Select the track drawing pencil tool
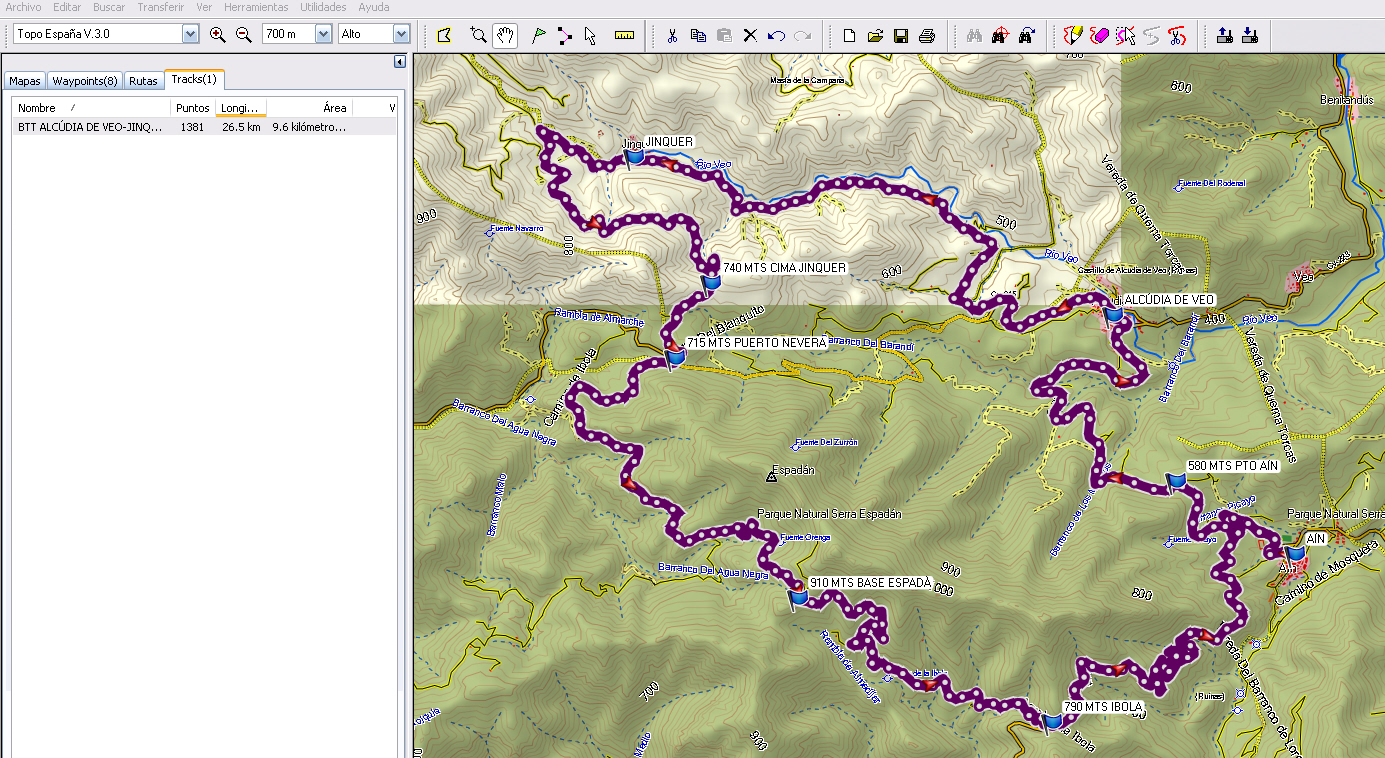Image resolution: width=1385 pixels, height=758 pixels. click(x=1072, y=35)
